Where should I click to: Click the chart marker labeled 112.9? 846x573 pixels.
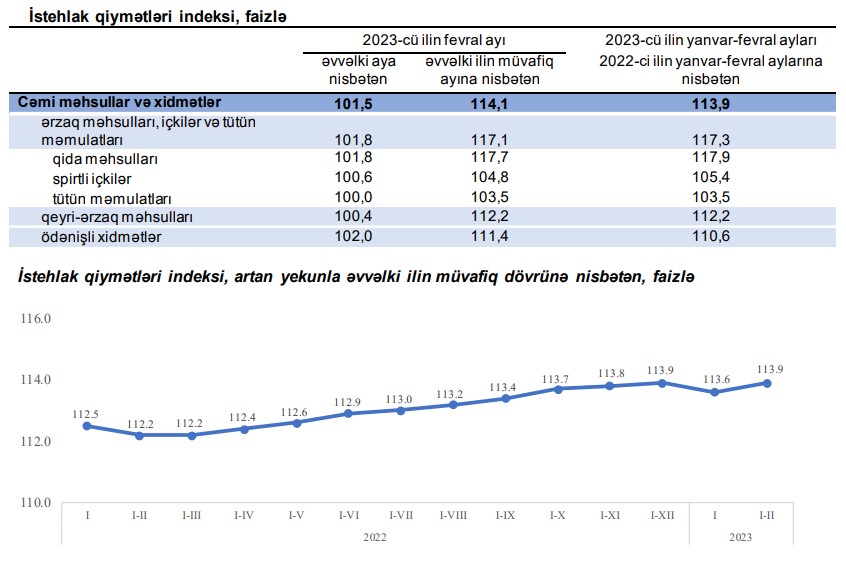(348, 413)
